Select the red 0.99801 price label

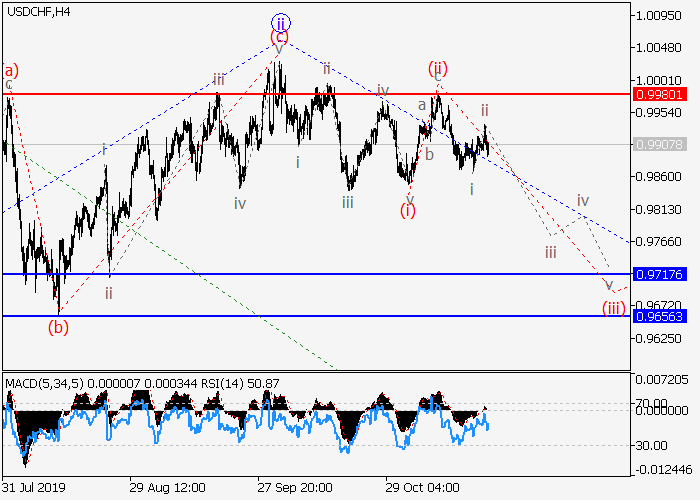(659, 94)
